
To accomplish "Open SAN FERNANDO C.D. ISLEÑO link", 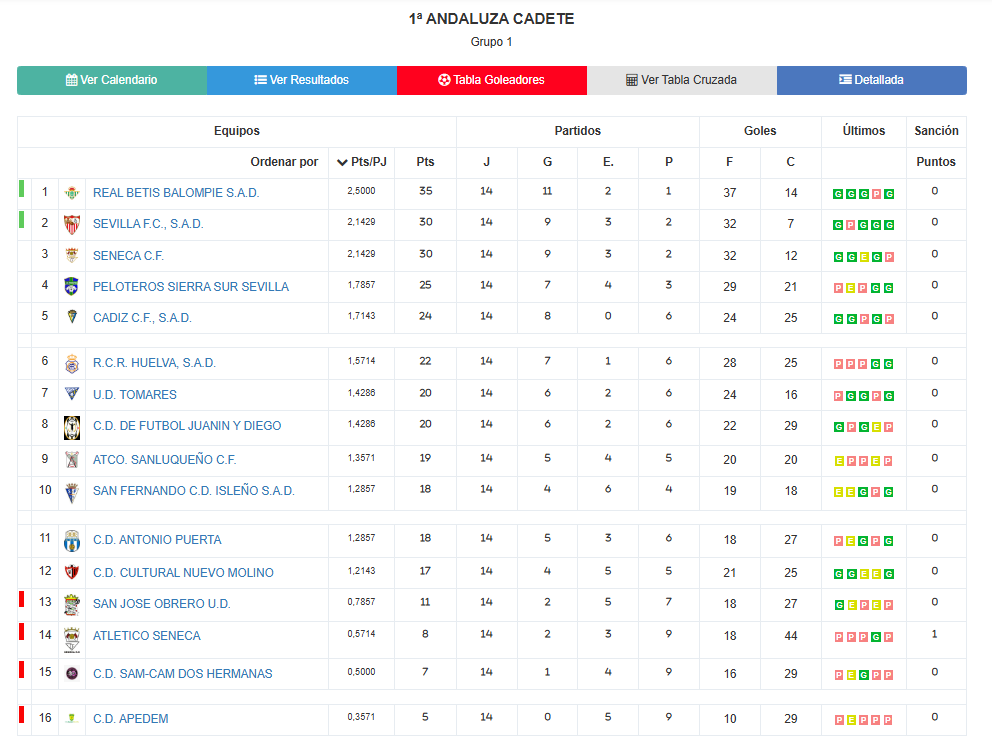I will [x=194, y=491].
